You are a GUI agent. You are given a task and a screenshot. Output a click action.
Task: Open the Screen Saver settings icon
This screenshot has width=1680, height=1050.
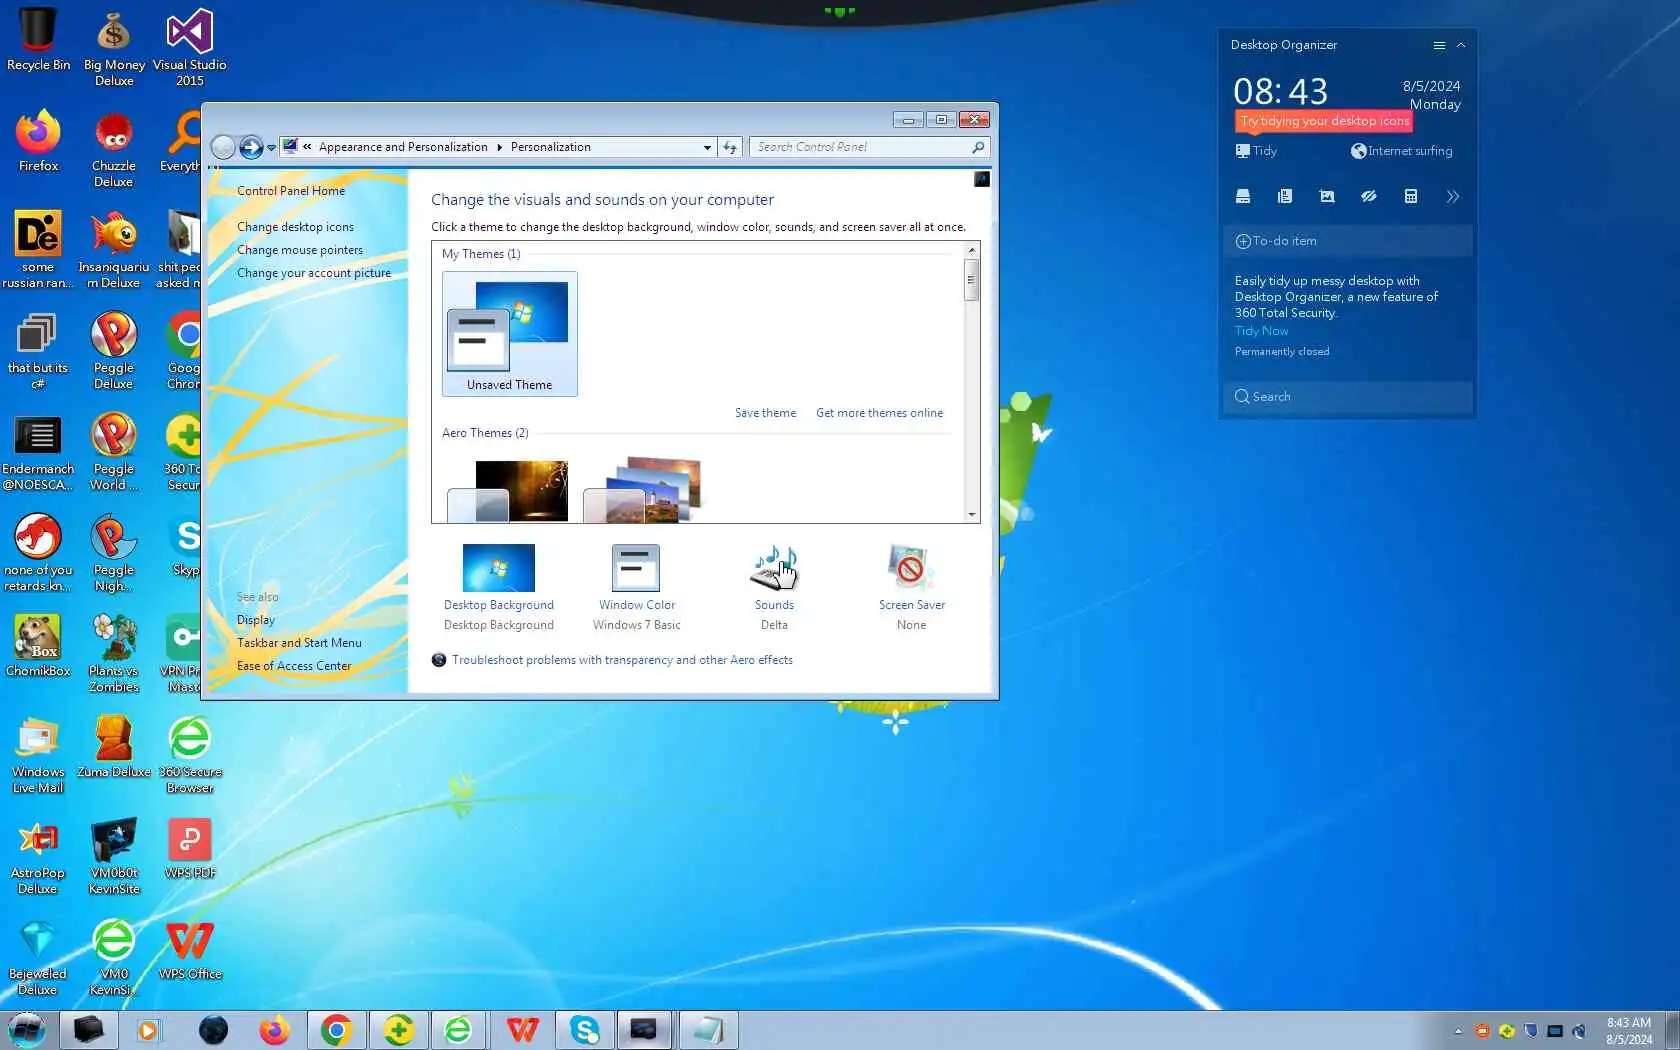click(x=911, y=568)
